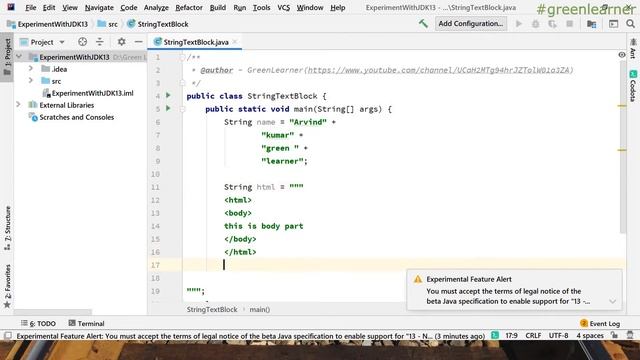
Task: Click the inspection eye icon in the editor's upper right
Action: coord(622,54)
